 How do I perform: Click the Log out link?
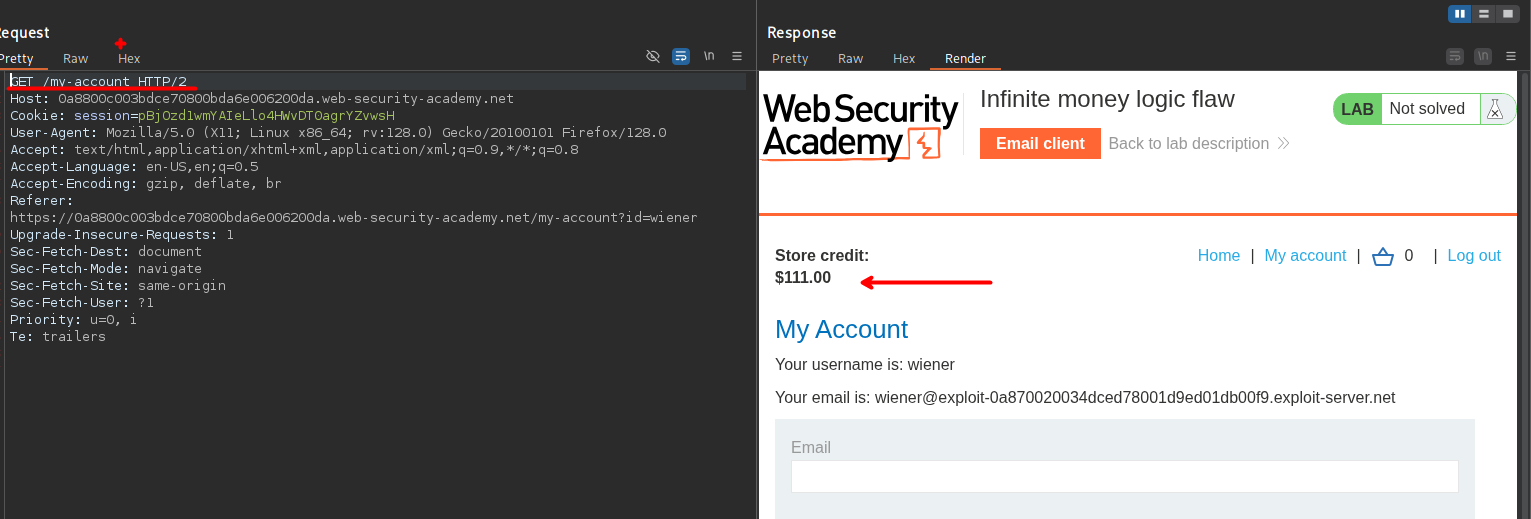click(1473, 256)
